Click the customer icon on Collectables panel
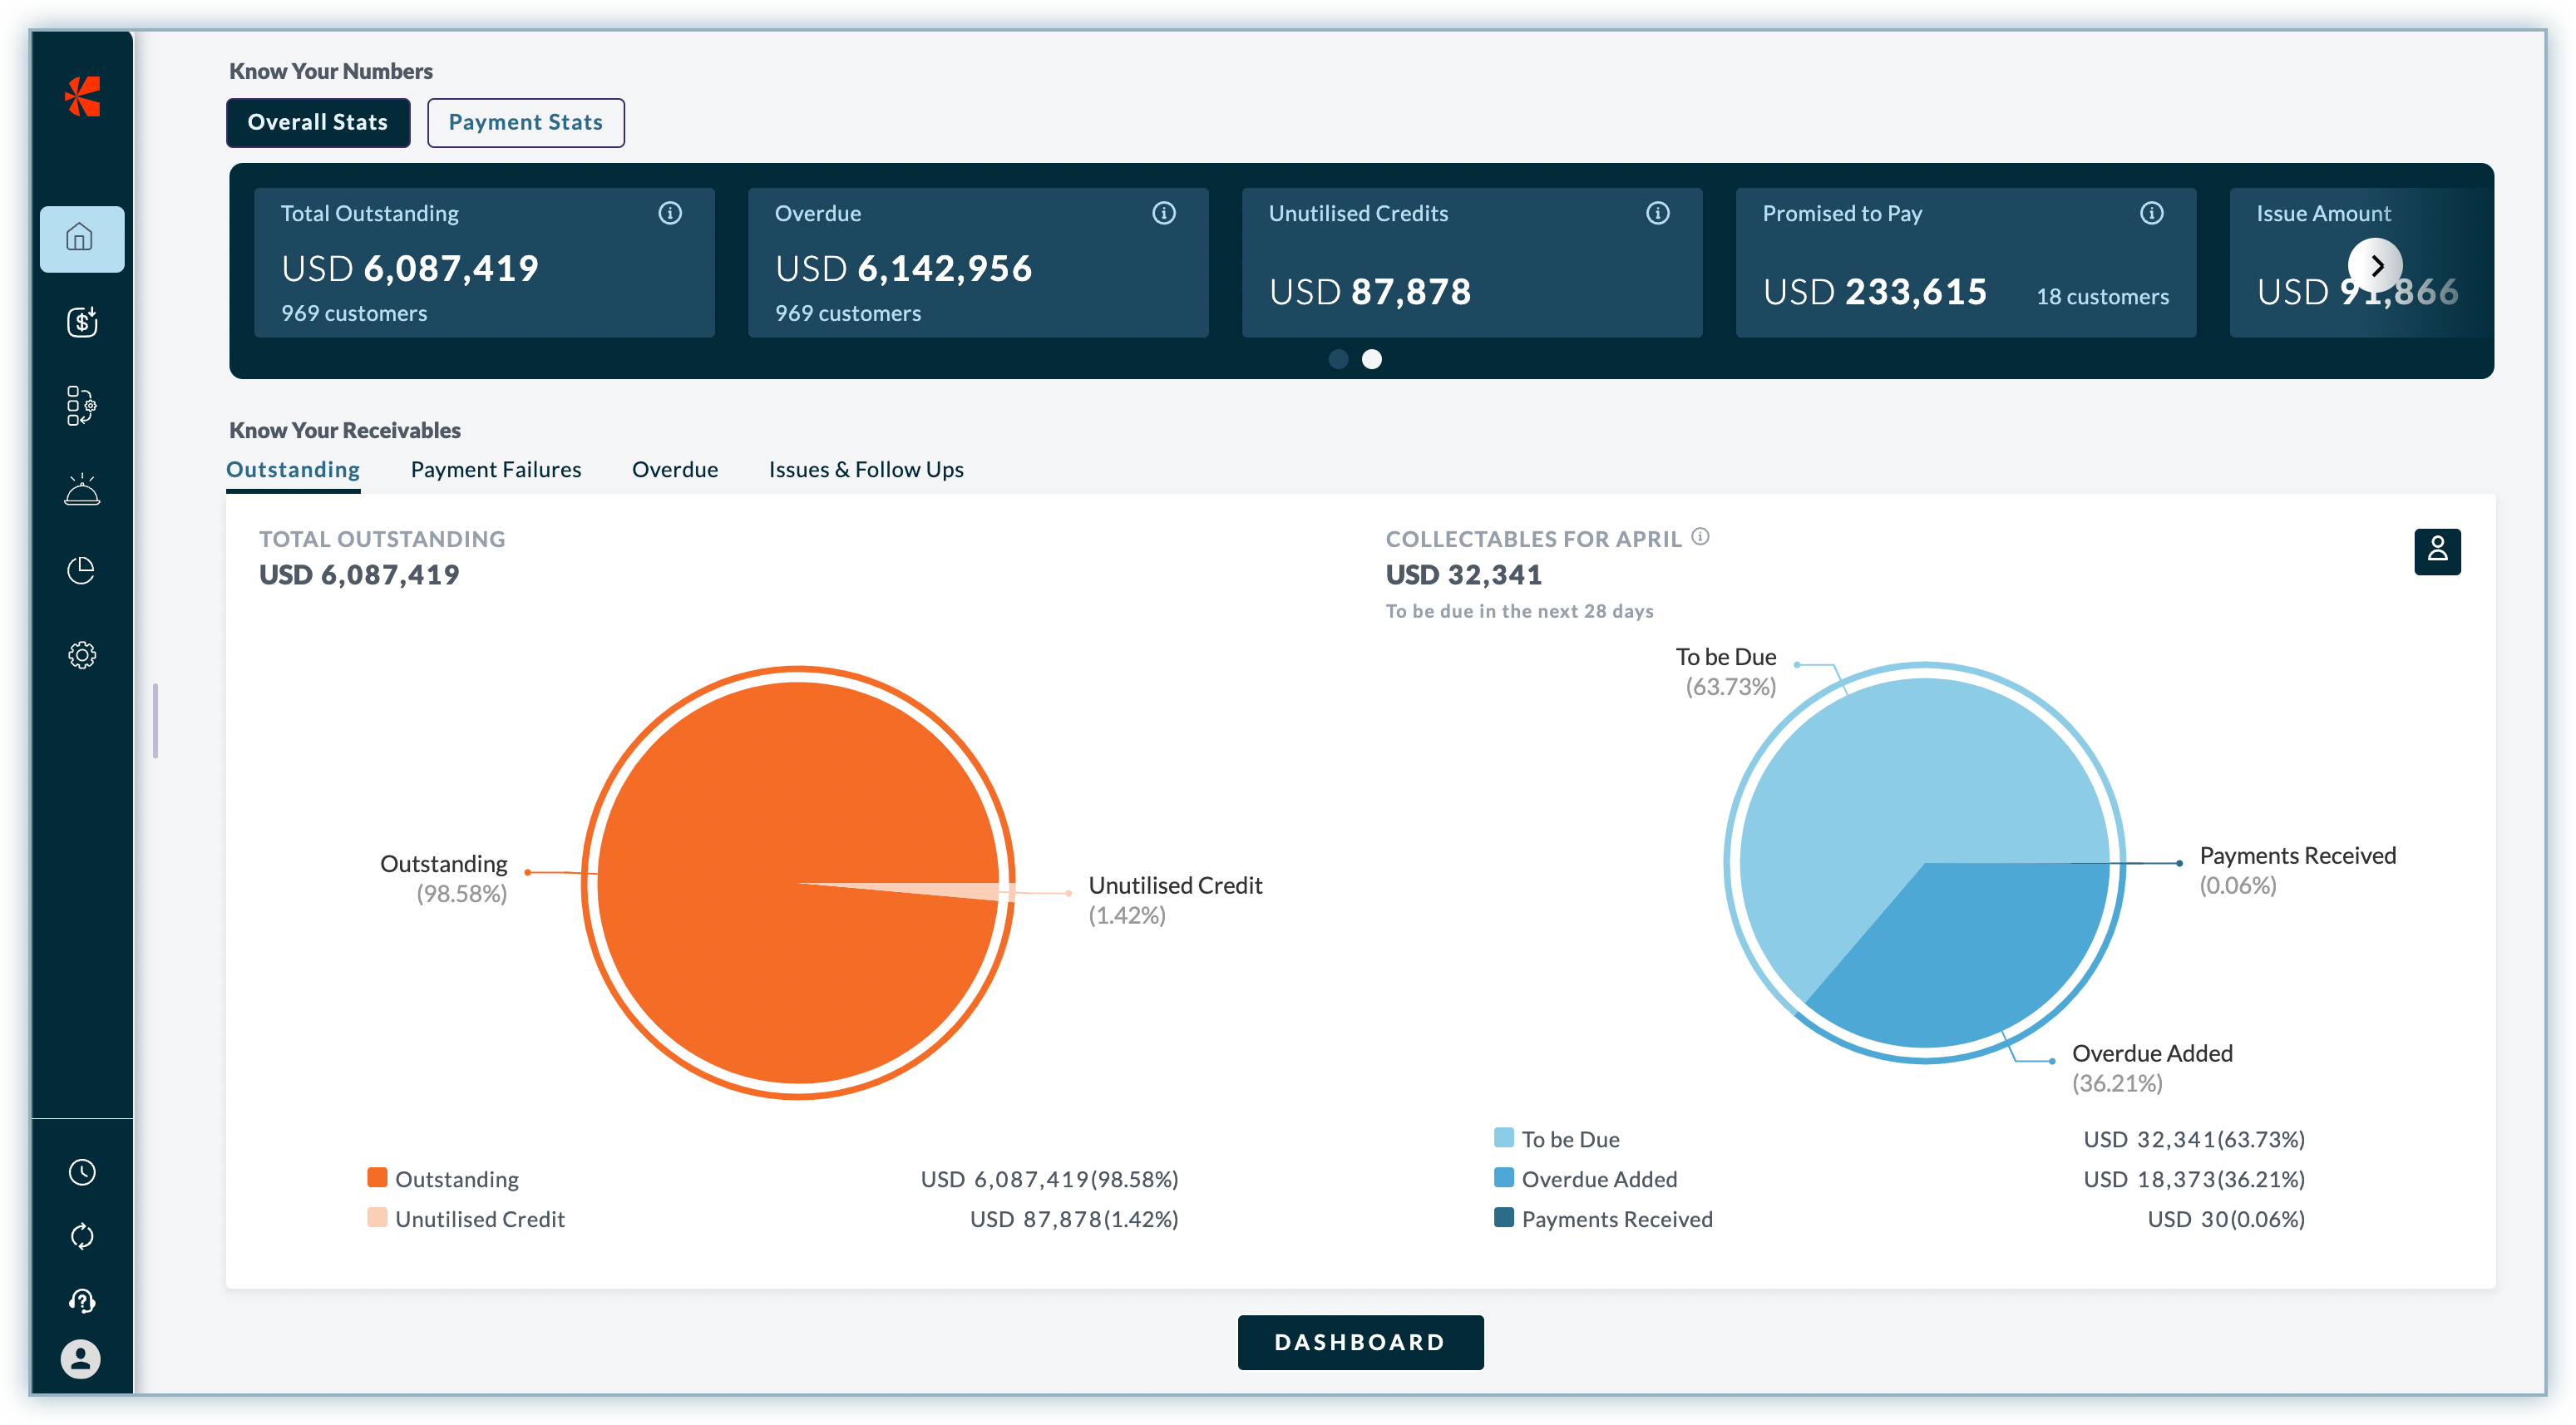Screen dimensions: 2576x1425 point(2439,551)
